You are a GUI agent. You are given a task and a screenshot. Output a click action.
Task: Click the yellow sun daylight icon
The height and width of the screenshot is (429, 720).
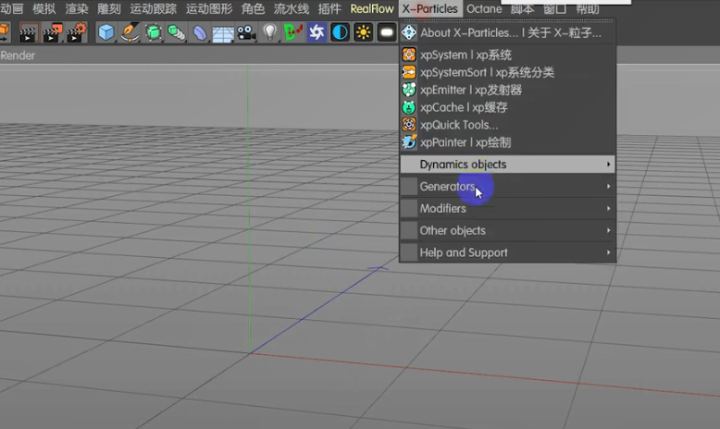click(363, 33)
